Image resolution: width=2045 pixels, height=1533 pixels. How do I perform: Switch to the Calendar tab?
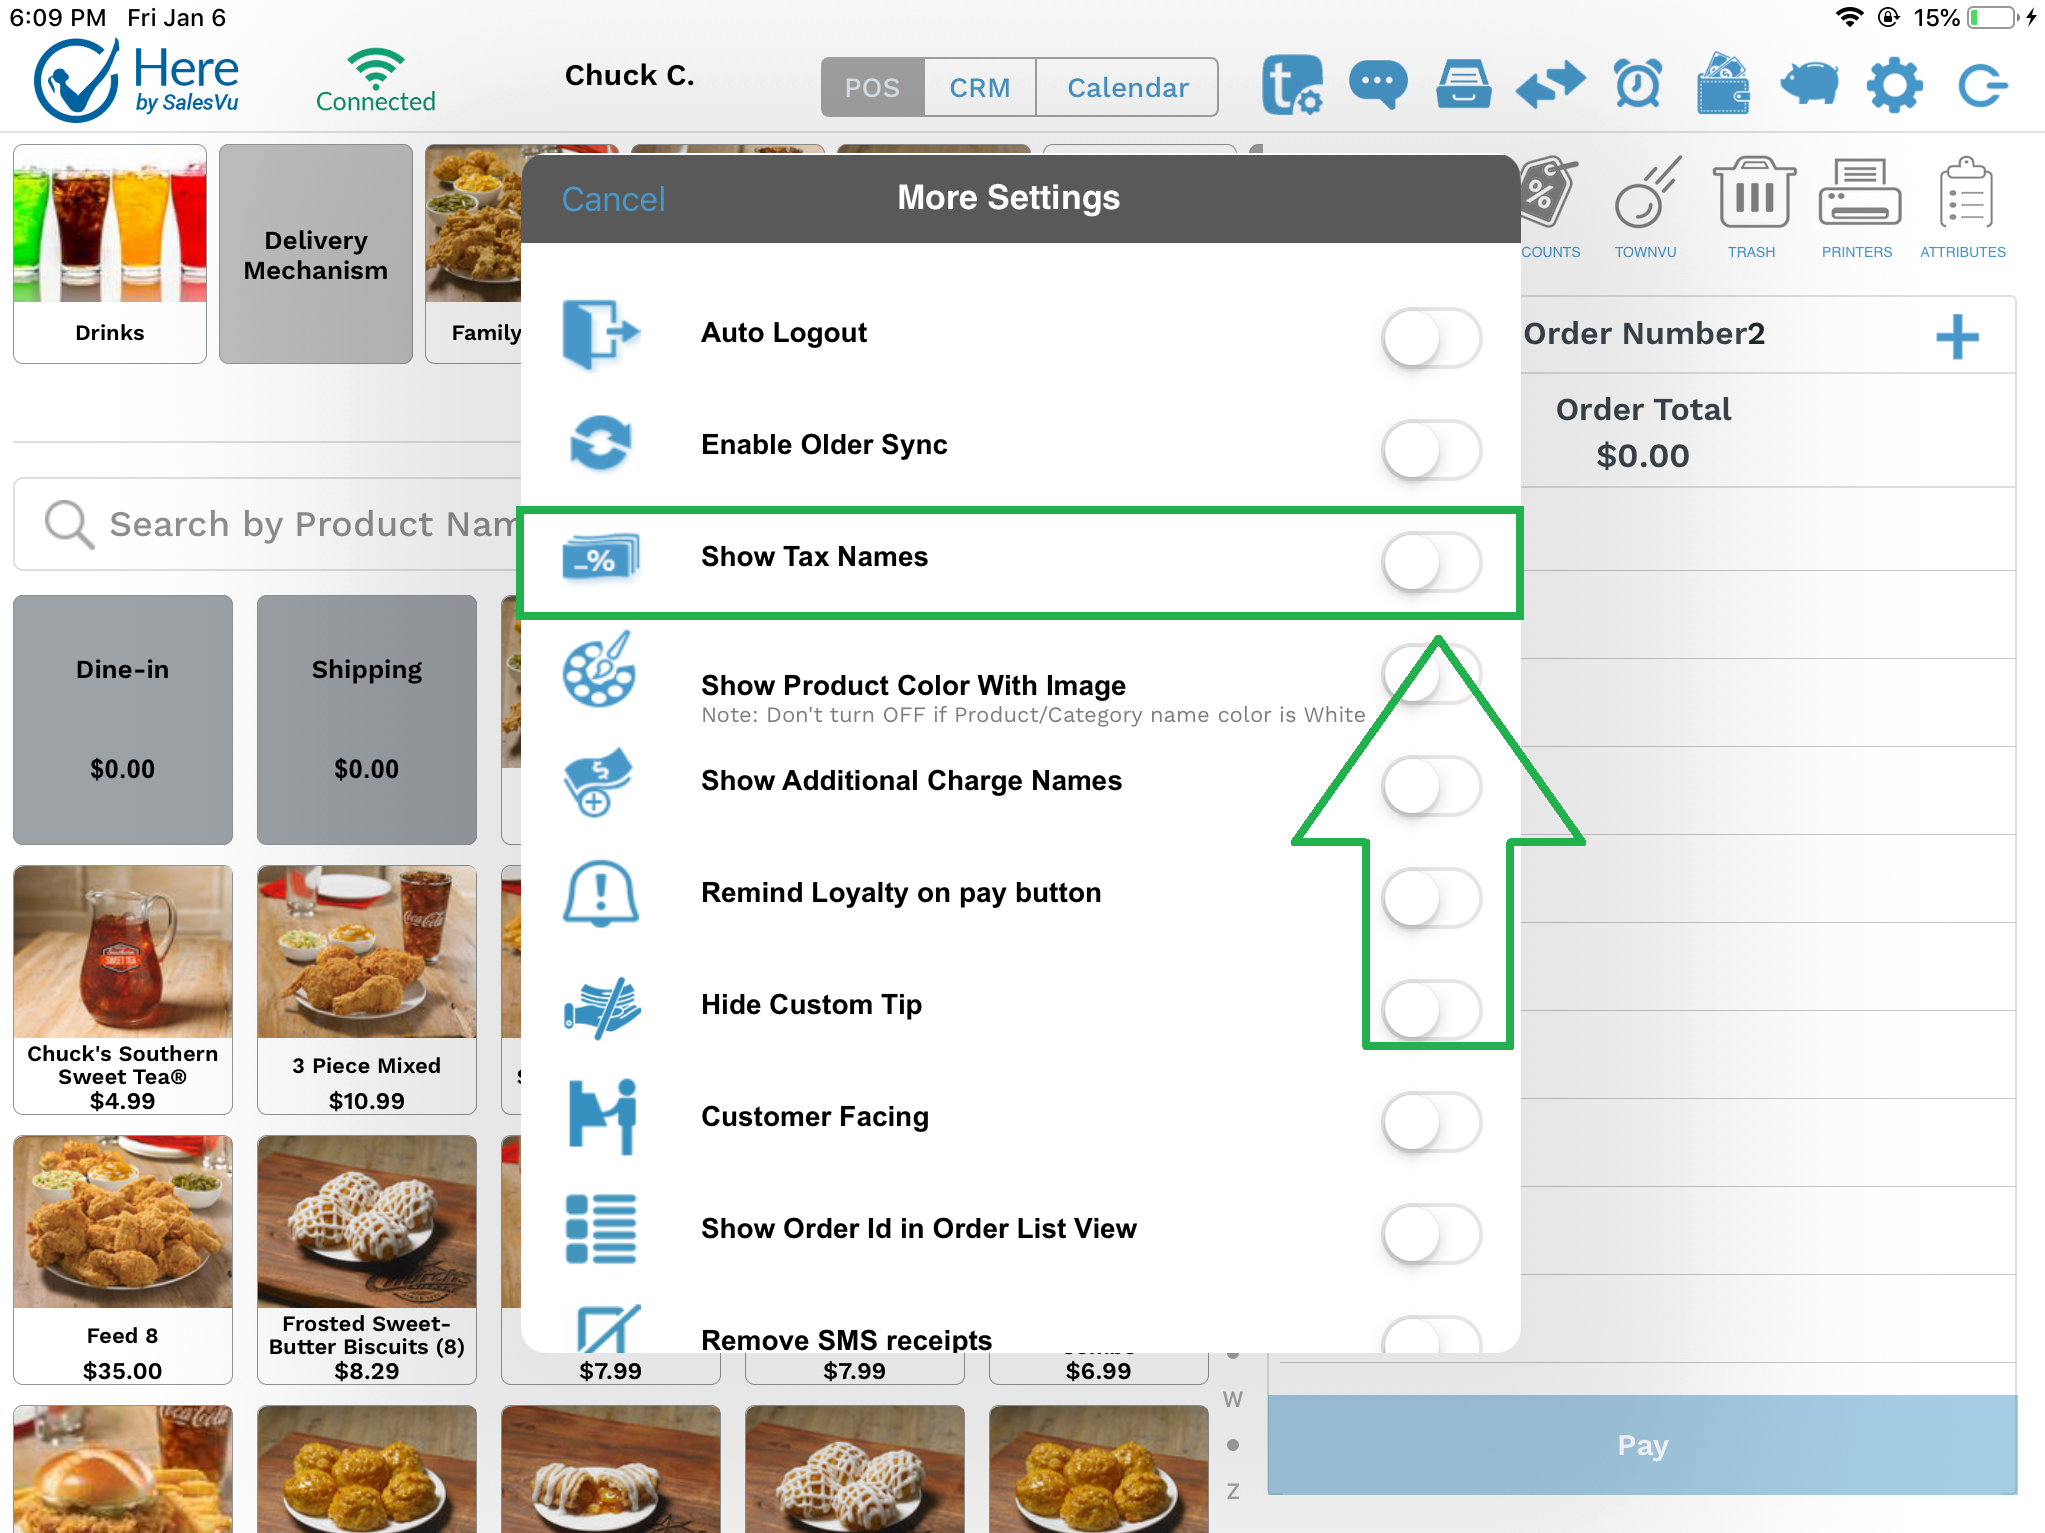coord(1127,85)
